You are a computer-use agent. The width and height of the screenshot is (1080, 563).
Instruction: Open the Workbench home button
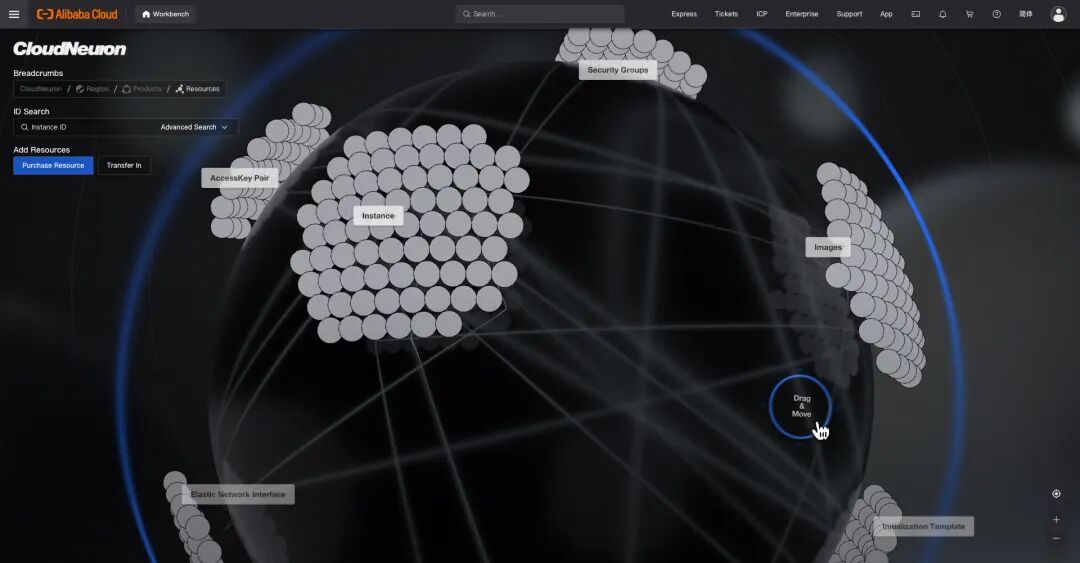tap(165, 14)
